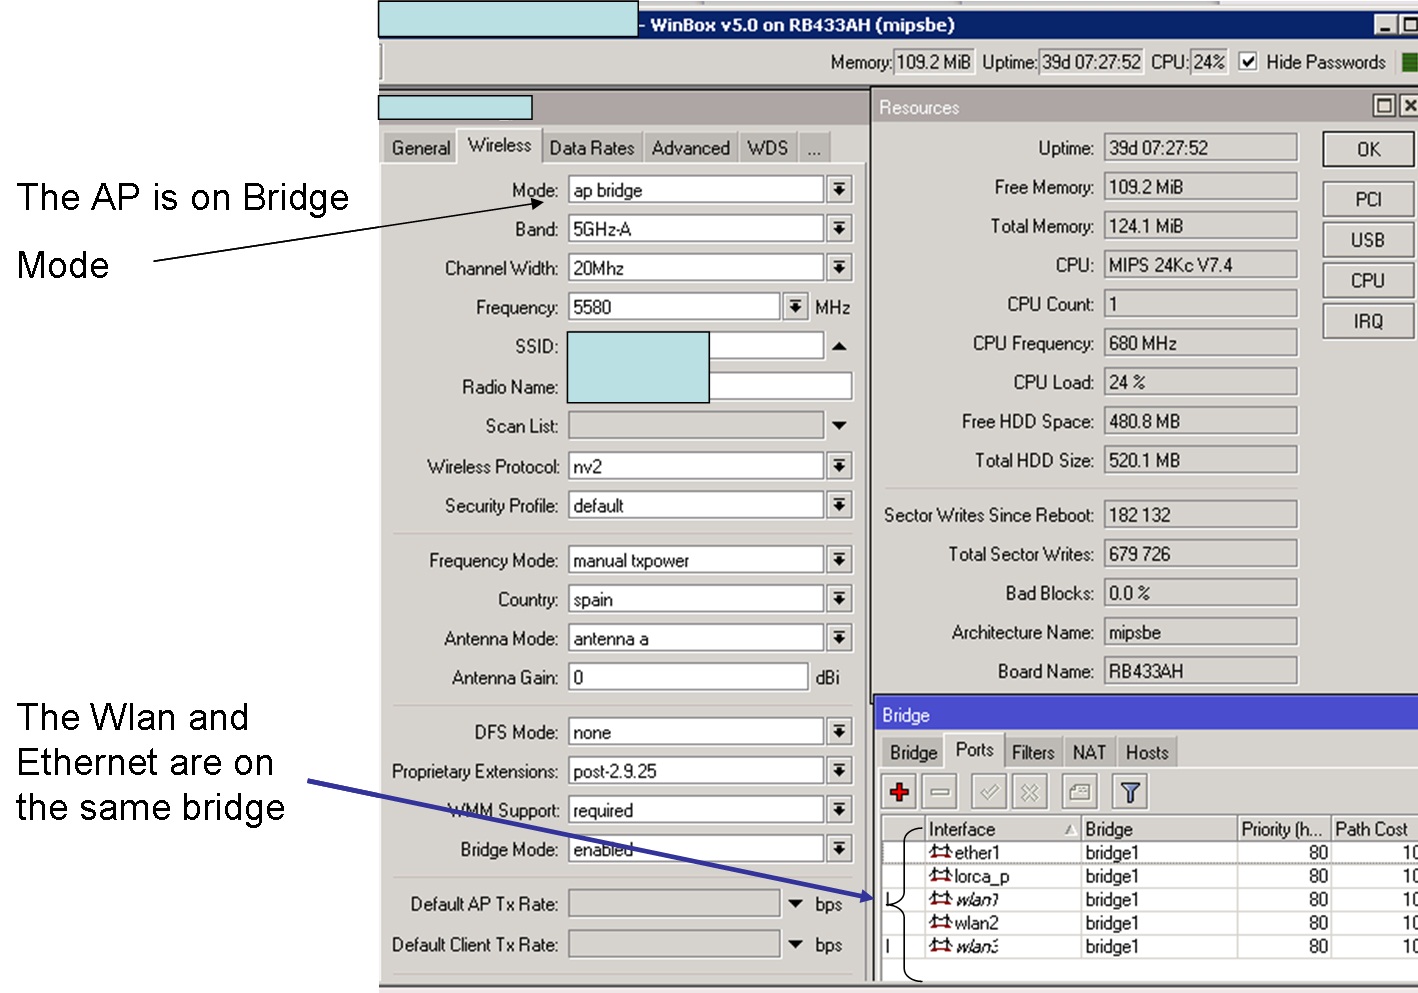Click the IRQ button in Resources
Screen dimensions: 1418x993
point(1368,321)
